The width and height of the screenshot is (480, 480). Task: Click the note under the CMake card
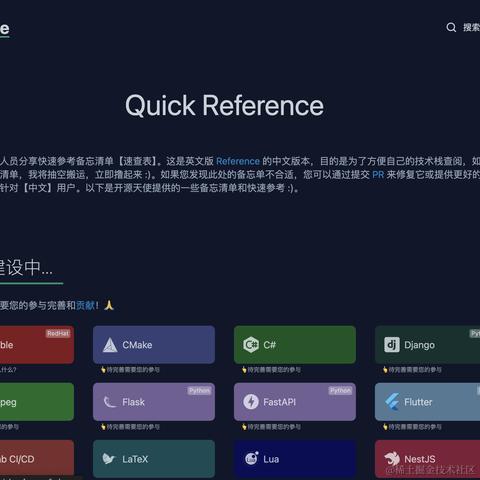tap(130, 370)
